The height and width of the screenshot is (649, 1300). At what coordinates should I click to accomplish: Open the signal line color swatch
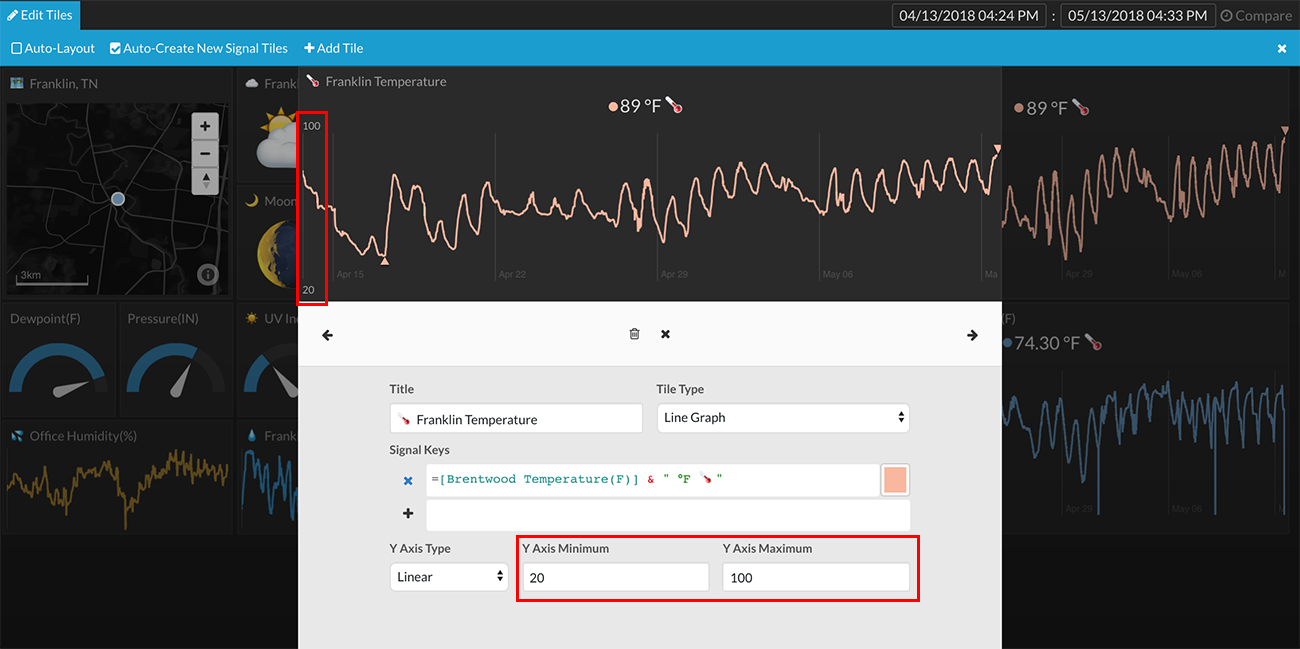[x=894, y=480]
